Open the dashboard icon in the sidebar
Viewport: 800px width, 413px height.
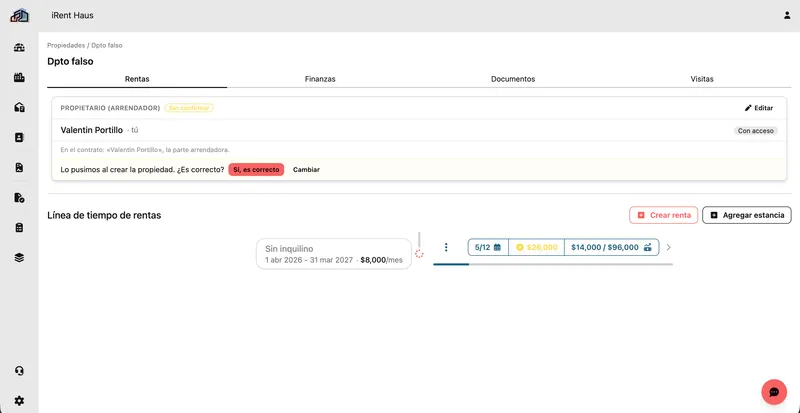(x=19, y=48)
